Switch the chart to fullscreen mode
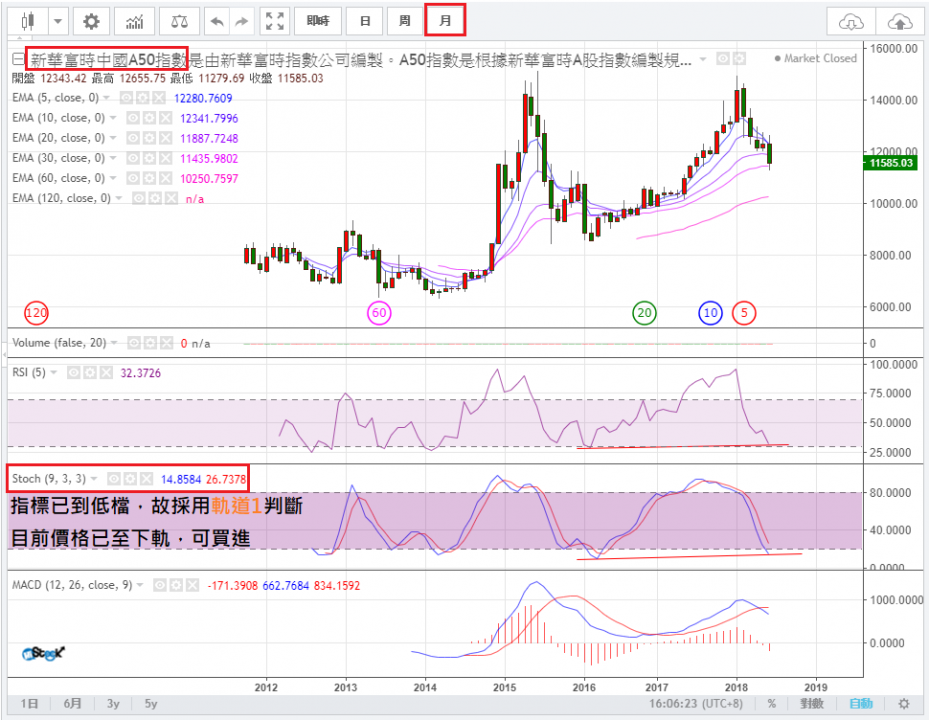Image resolution: width=929 pixels, height=720 pixels. pyautogui.click(x=277, y=21)
